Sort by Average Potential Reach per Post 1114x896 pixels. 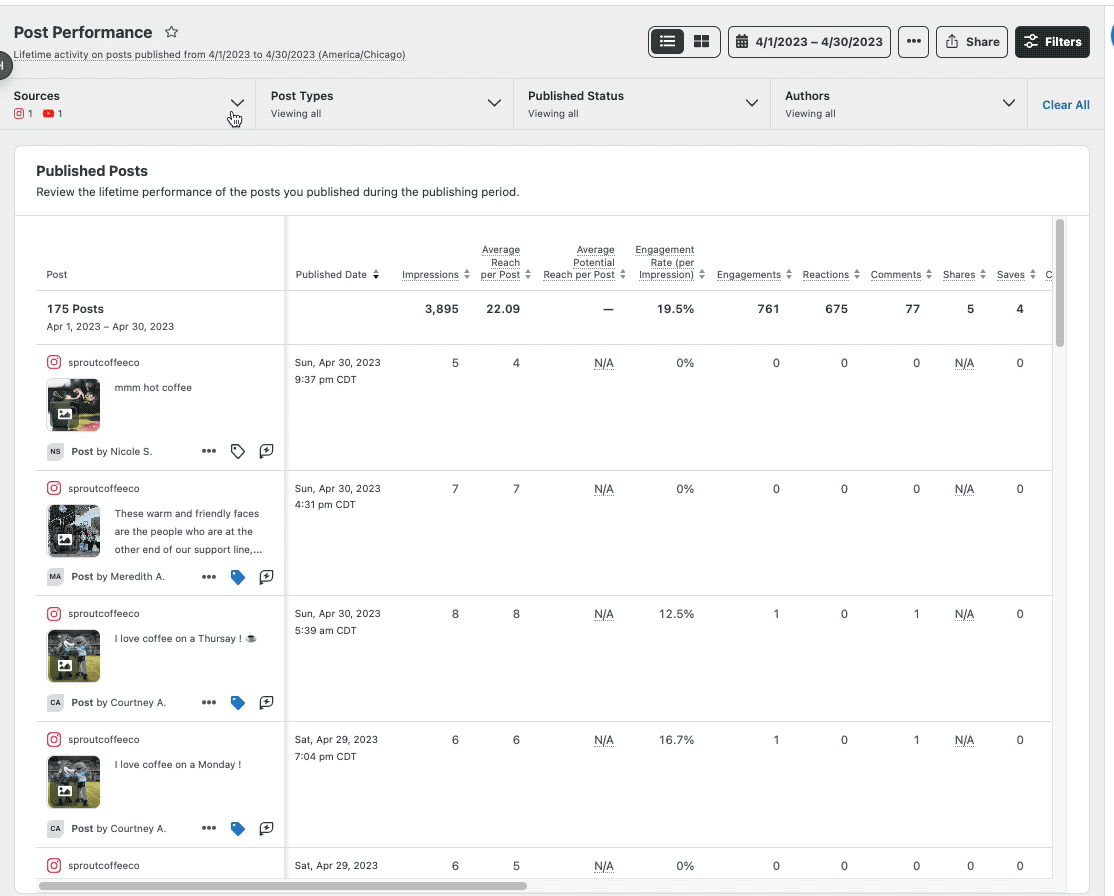[x=622, y=275]
